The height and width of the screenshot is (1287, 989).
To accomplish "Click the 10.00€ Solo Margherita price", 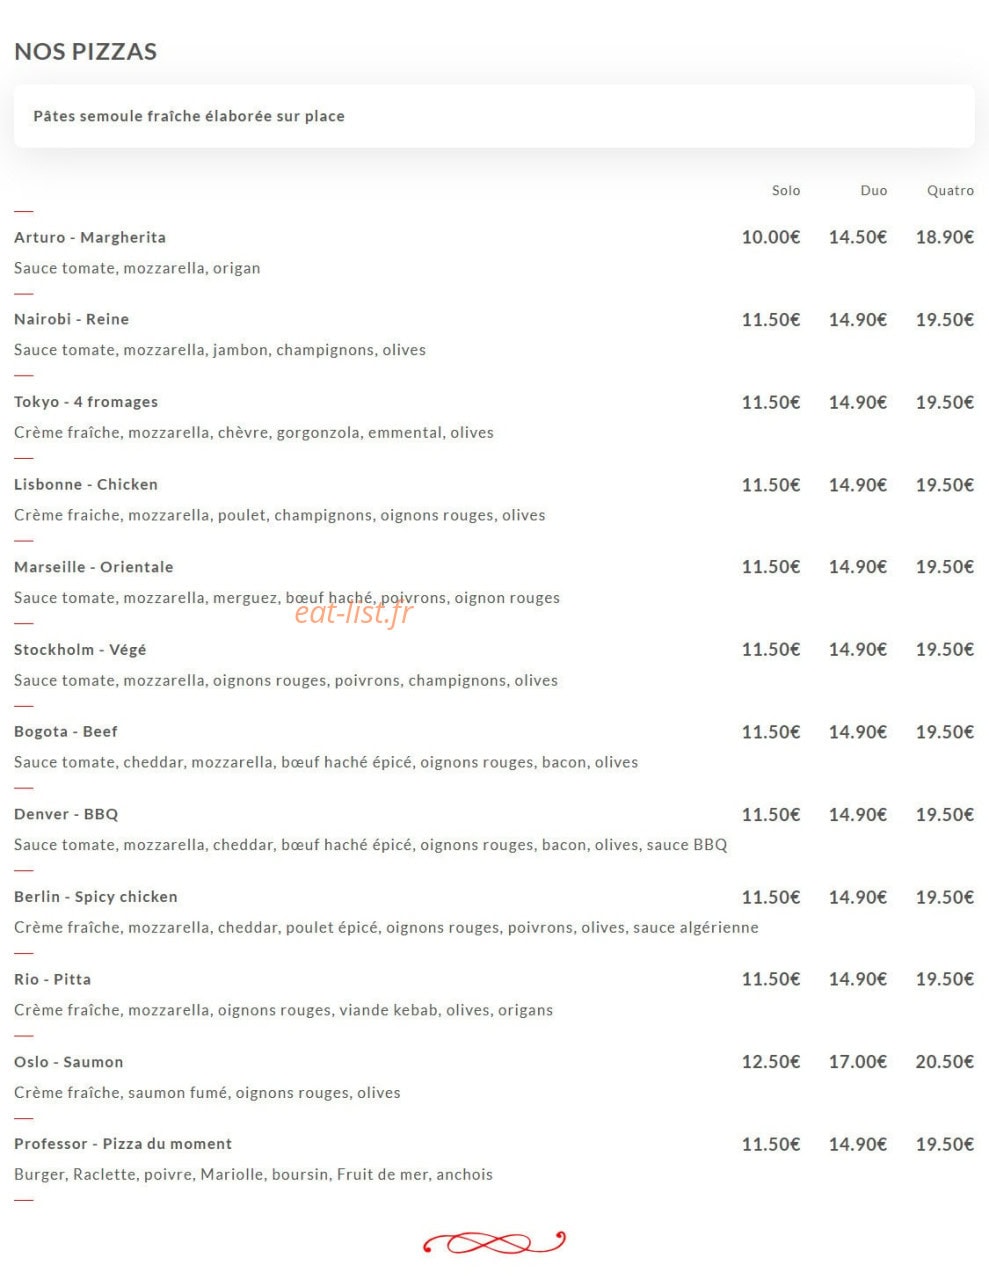I will click(x=771, y=237).
